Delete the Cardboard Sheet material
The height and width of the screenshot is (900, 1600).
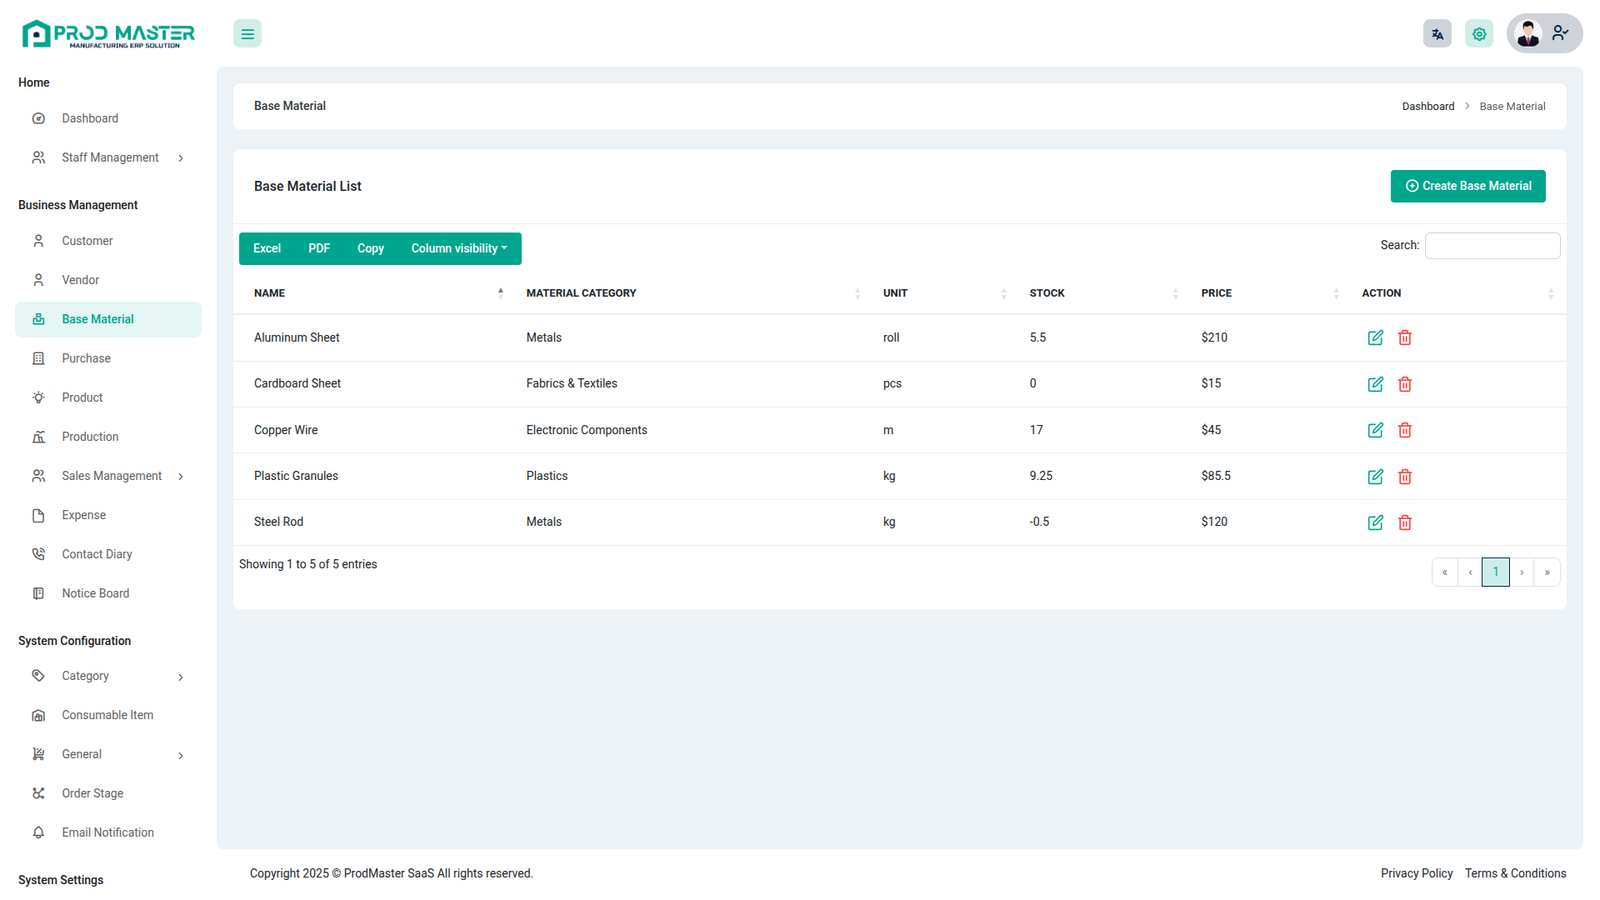[x=1404, y=384]
